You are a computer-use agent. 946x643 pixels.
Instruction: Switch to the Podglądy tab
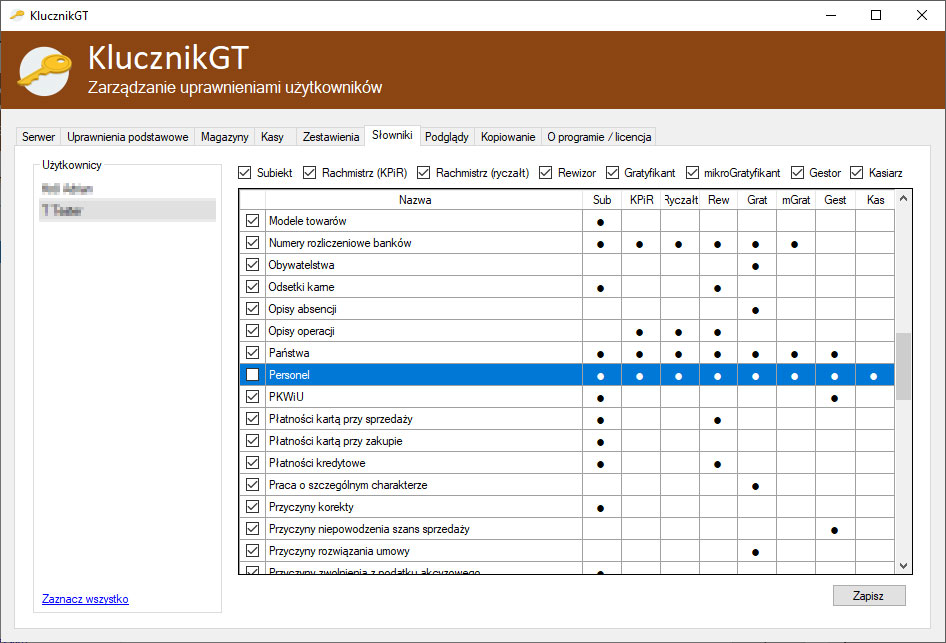(x=446, y=137)
